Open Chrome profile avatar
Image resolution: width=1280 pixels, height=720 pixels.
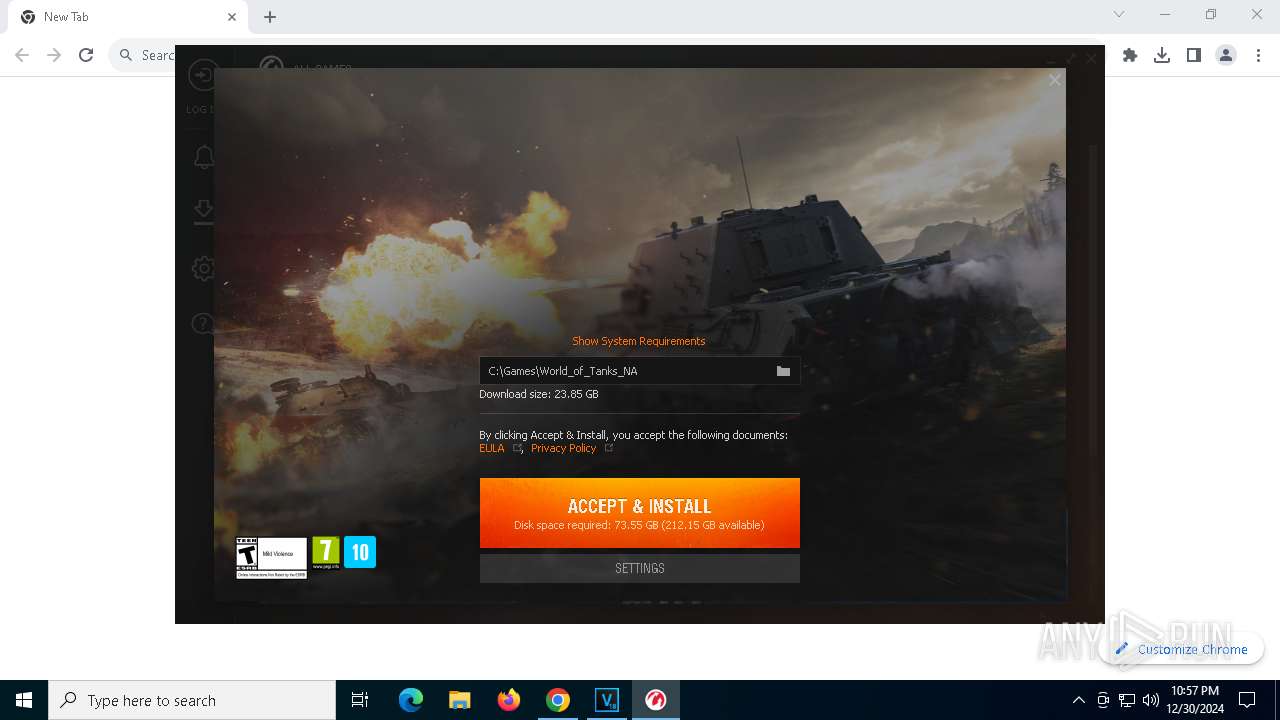click(1226, 55)
